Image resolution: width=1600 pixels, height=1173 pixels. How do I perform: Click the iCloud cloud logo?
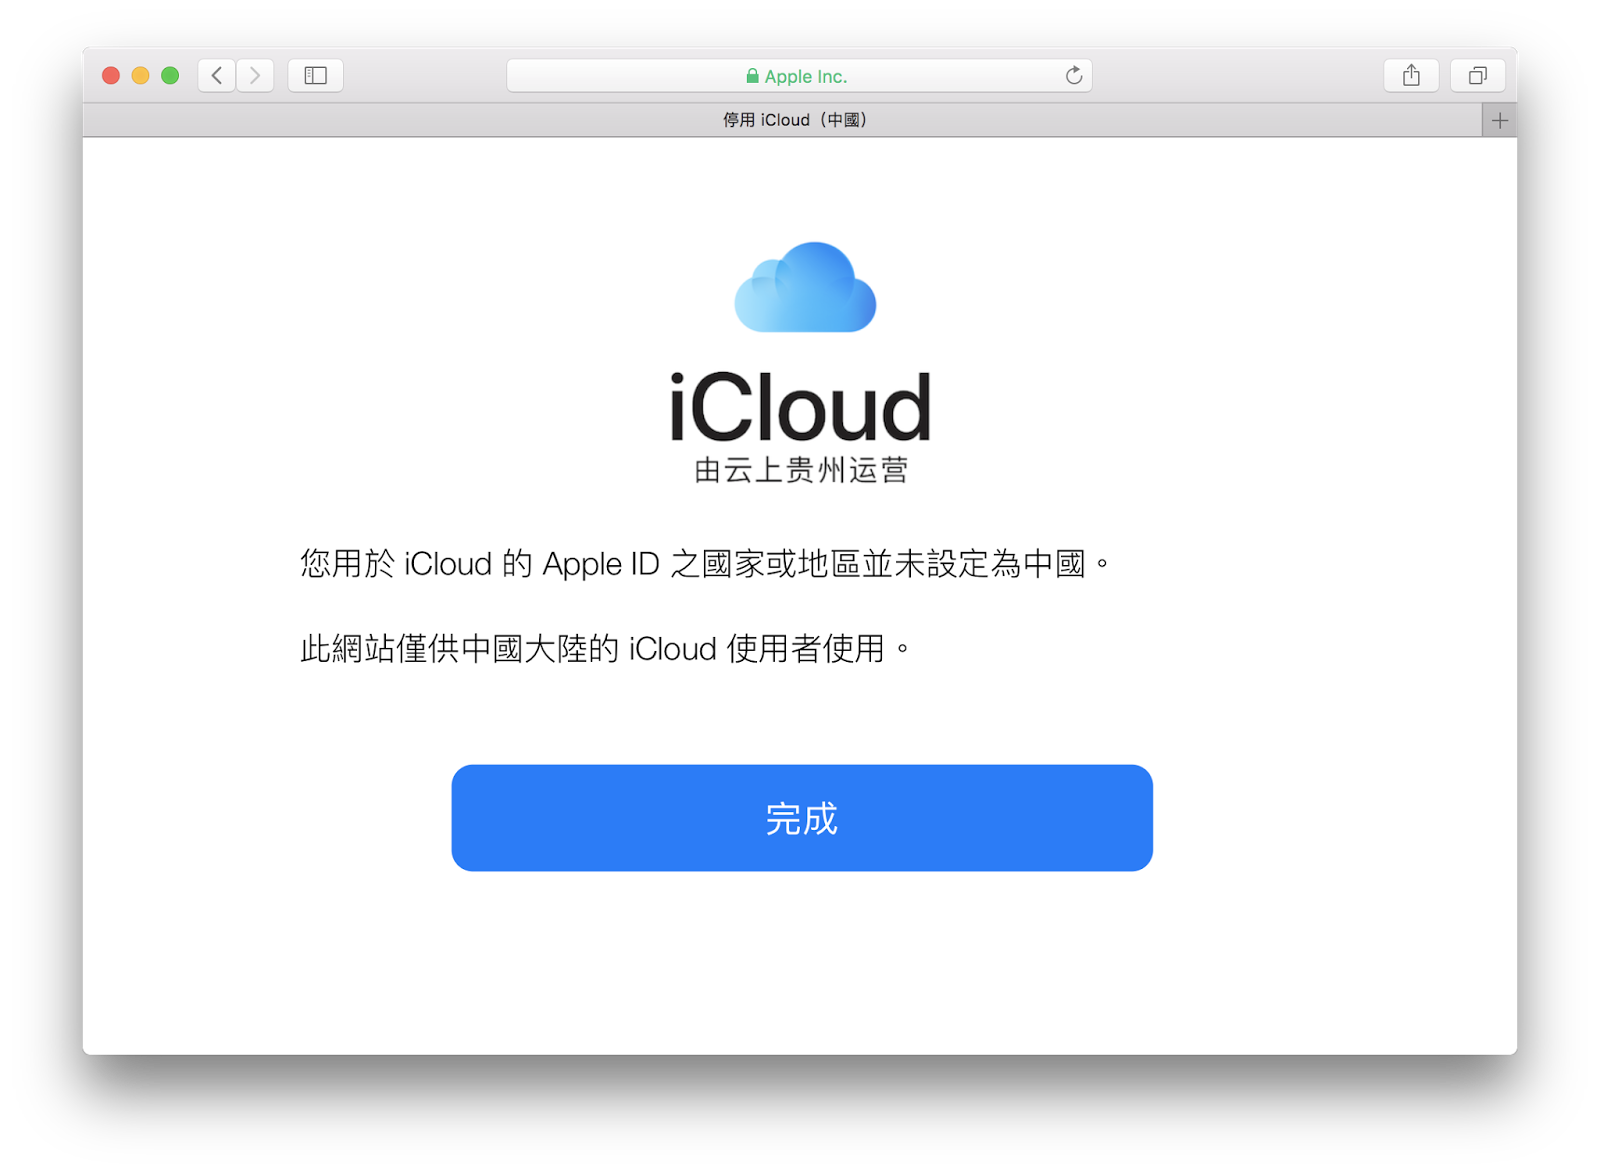pos(805,287)
